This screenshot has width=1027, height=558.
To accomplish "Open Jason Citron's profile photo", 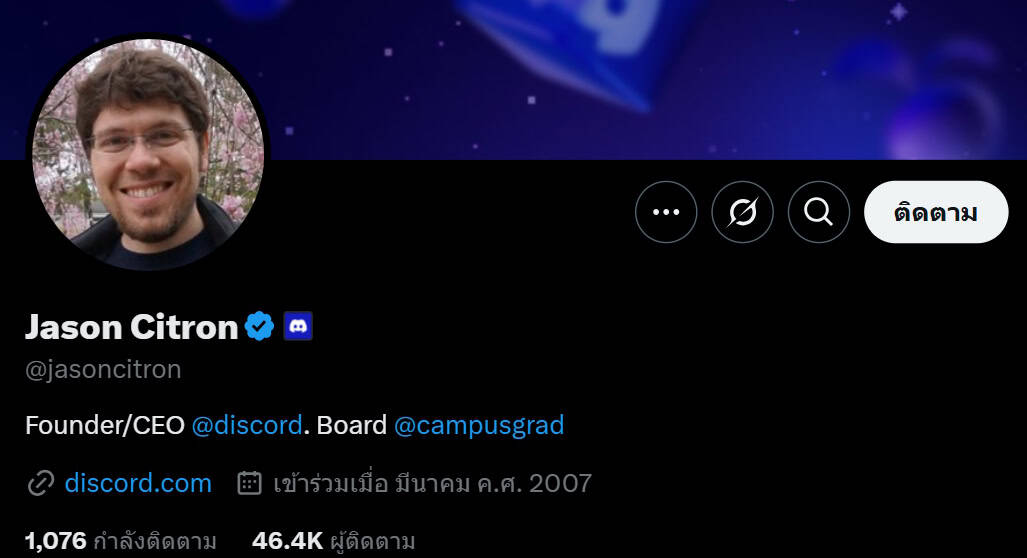I will [148, 153].
